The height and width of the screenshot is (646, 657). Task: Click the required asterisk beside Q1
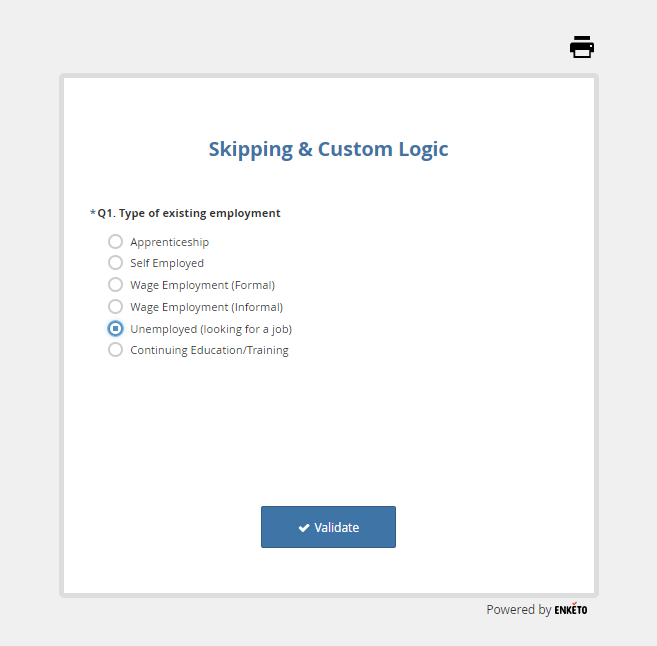(x=93, y=213)
